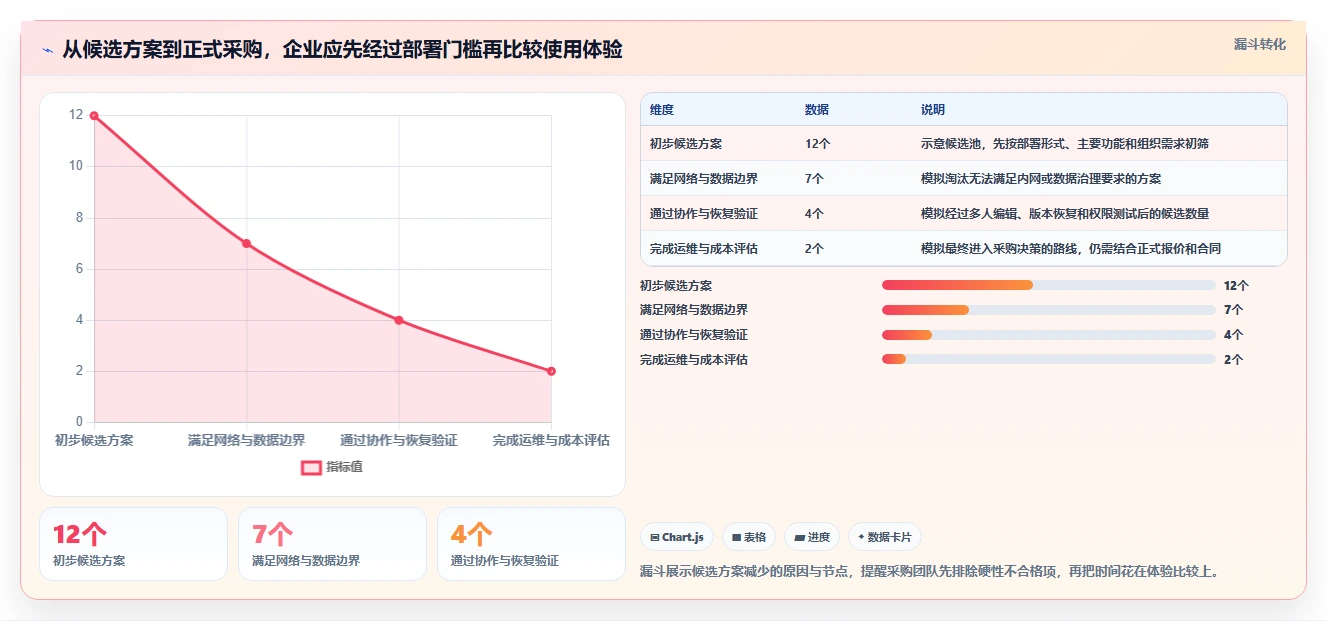Select the 表格 tag chip

click(749, 537)
